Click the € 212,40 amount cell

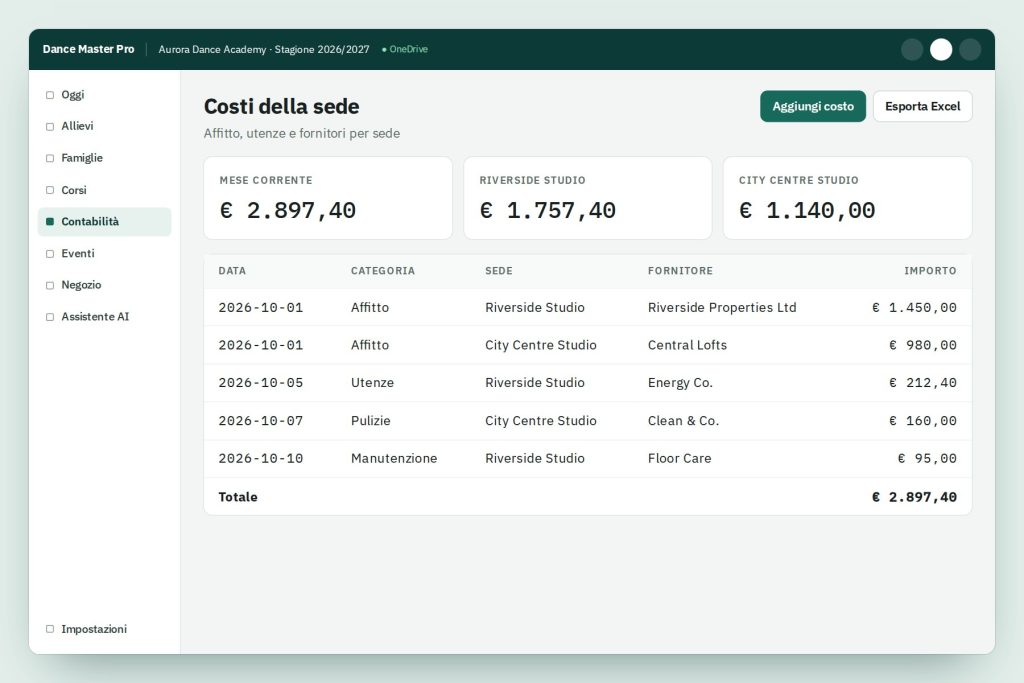923,383
